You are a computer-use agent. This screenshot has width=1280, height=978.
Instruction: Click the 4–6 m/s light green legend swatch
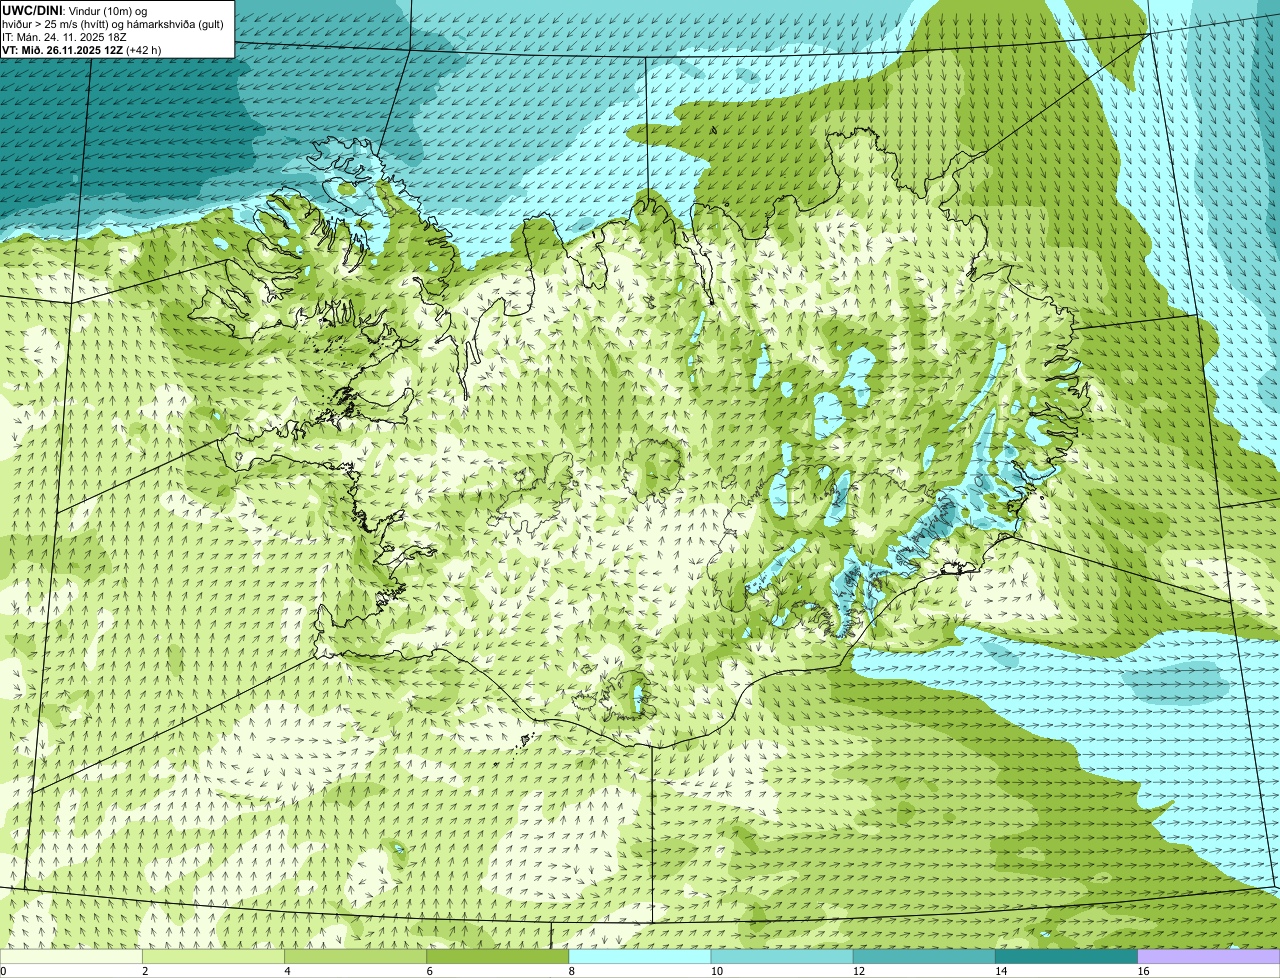tap(355, 956)
